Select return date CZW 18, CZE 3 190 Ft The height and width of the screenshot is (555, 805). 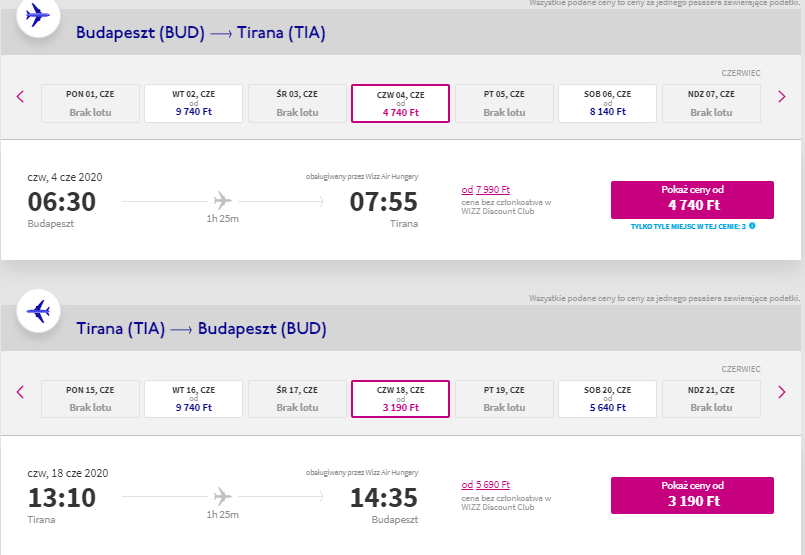(x=400, y=399)
